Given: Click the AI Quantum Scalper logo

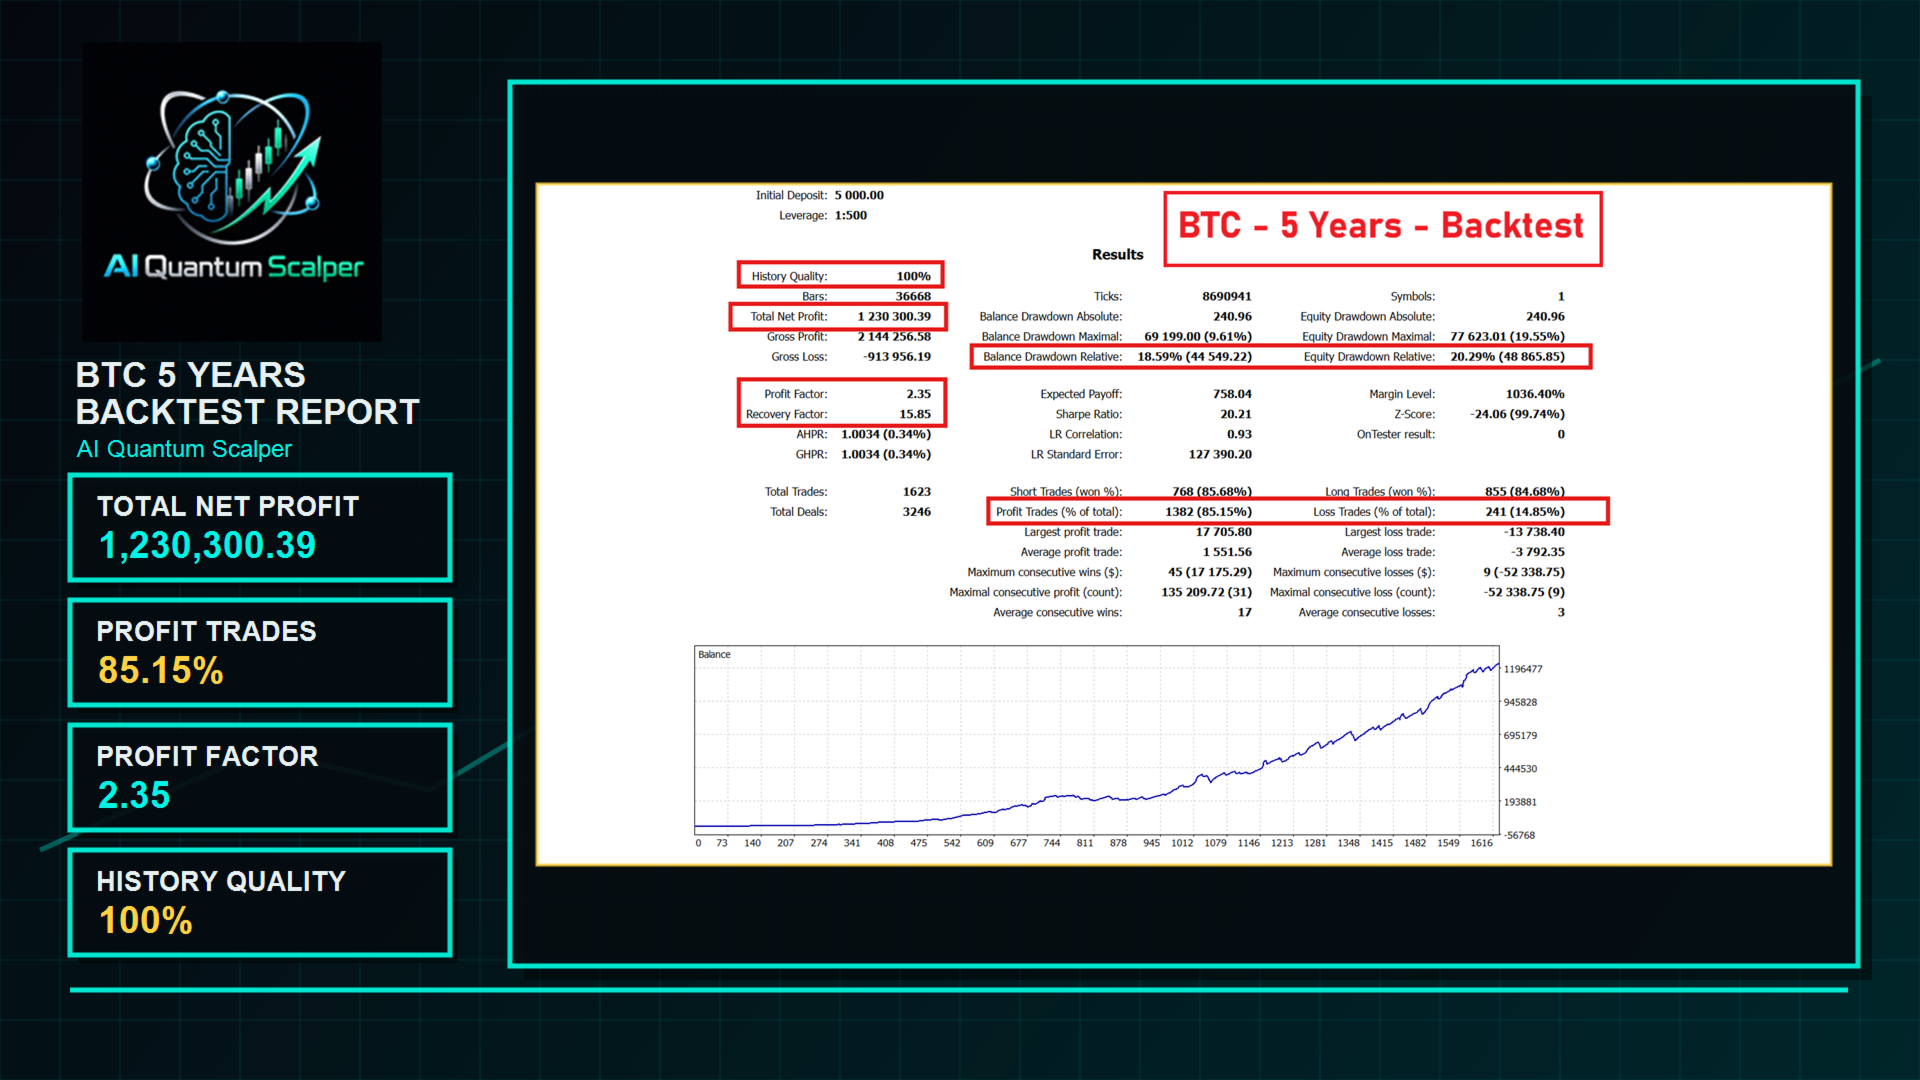Looking at the screenshot, I should 232,191.
